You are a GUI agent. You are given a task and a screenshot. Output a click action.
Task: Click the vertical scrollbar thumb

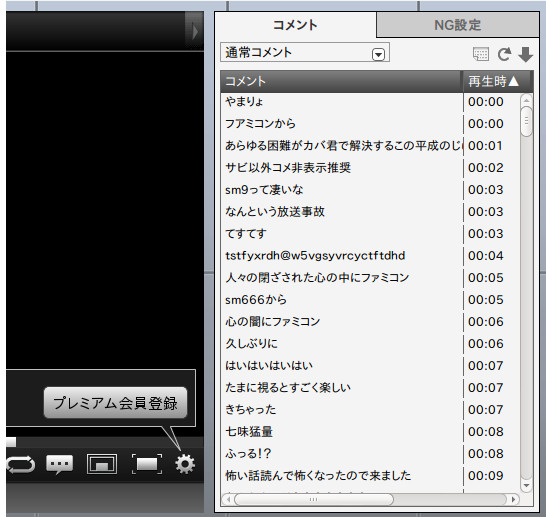(526, 122)
